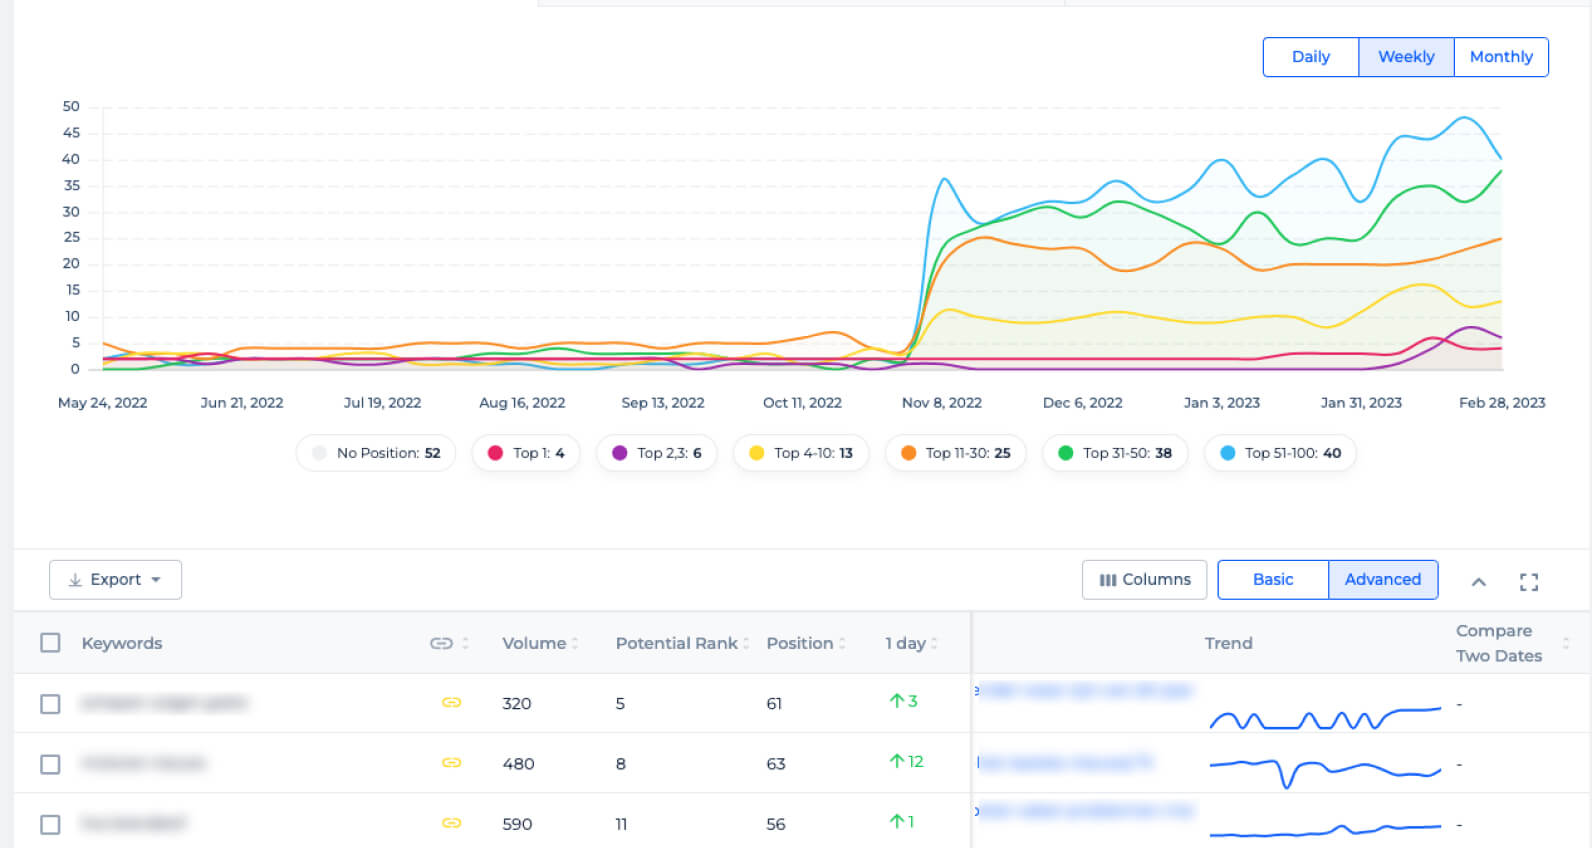Switch chart to Daily view
Screen dimensions: 1592x848
(1310, 57)
